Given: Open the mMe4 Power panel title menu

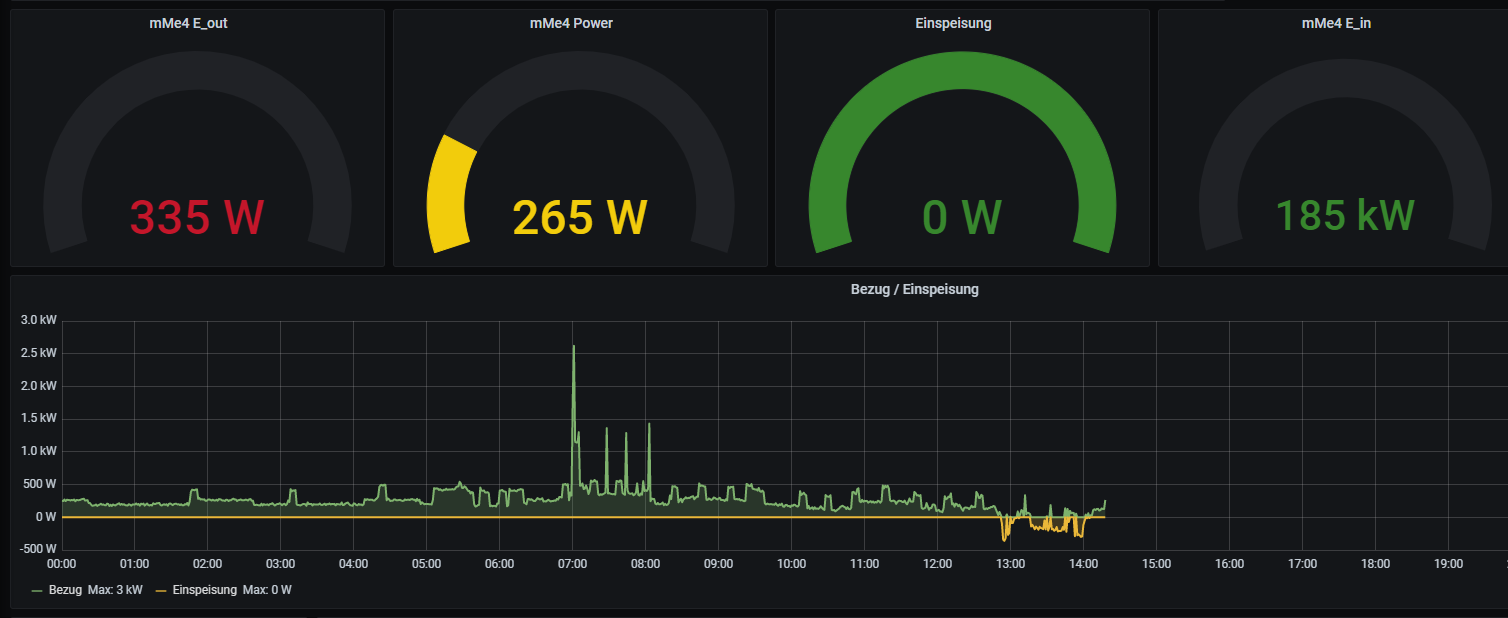Looking at the screenshot, I should click(571, 23).
